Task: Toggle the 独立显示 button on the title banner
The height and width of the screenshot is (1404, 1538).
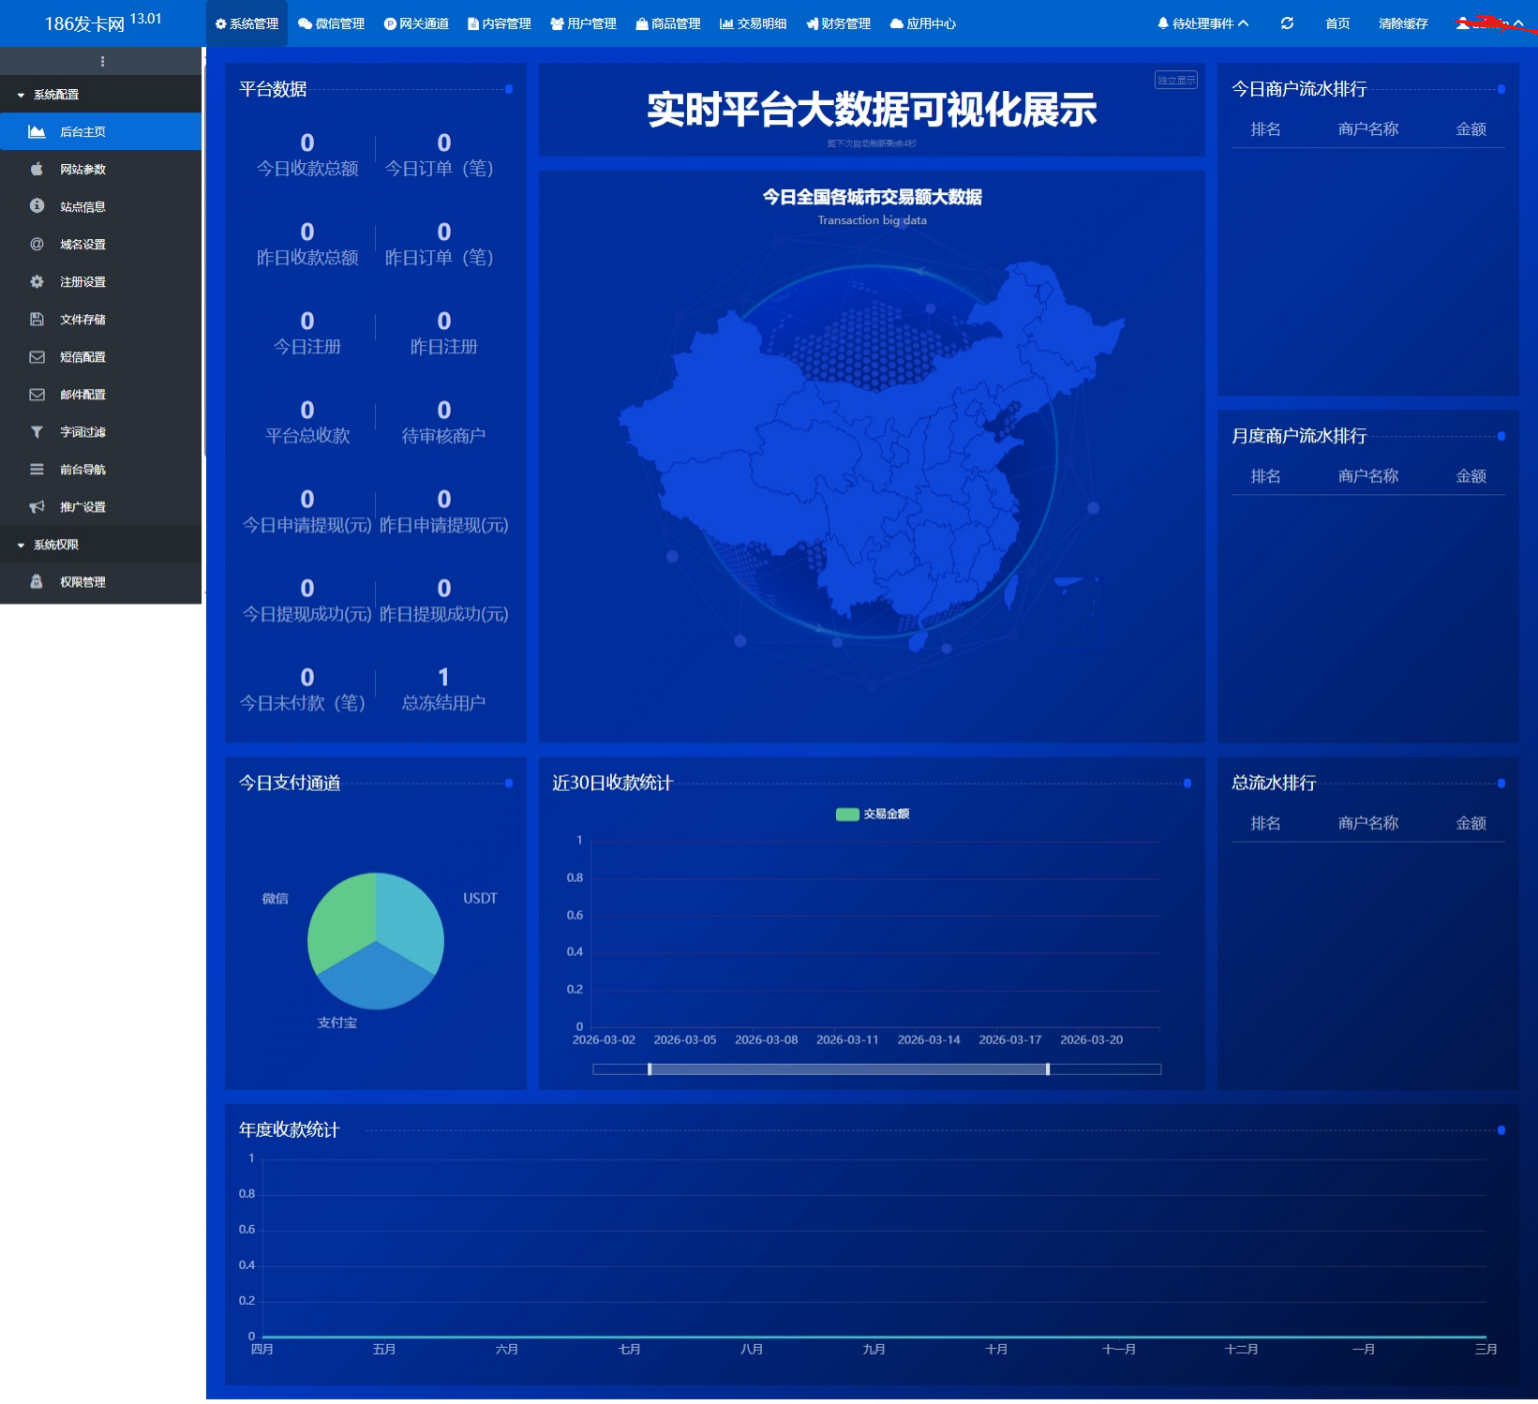Action: [1175, 80]
